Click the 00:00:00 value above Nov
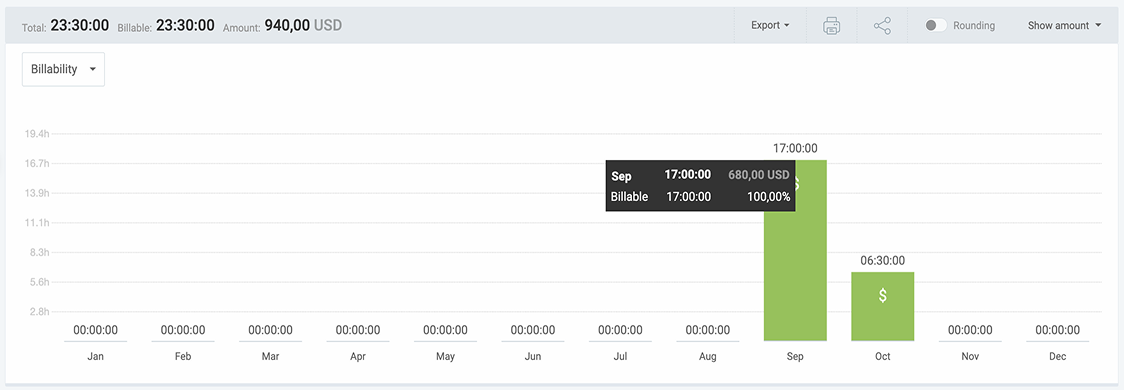The width and height of the screenshot is (1124, 390). pyautogui.click(x=970, y=330)
